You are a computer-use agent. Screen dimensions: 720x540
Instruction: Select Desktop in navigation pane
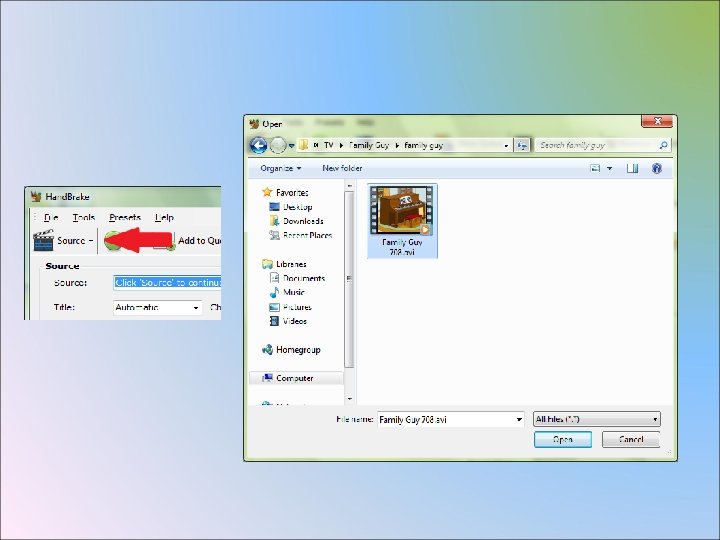291,207
